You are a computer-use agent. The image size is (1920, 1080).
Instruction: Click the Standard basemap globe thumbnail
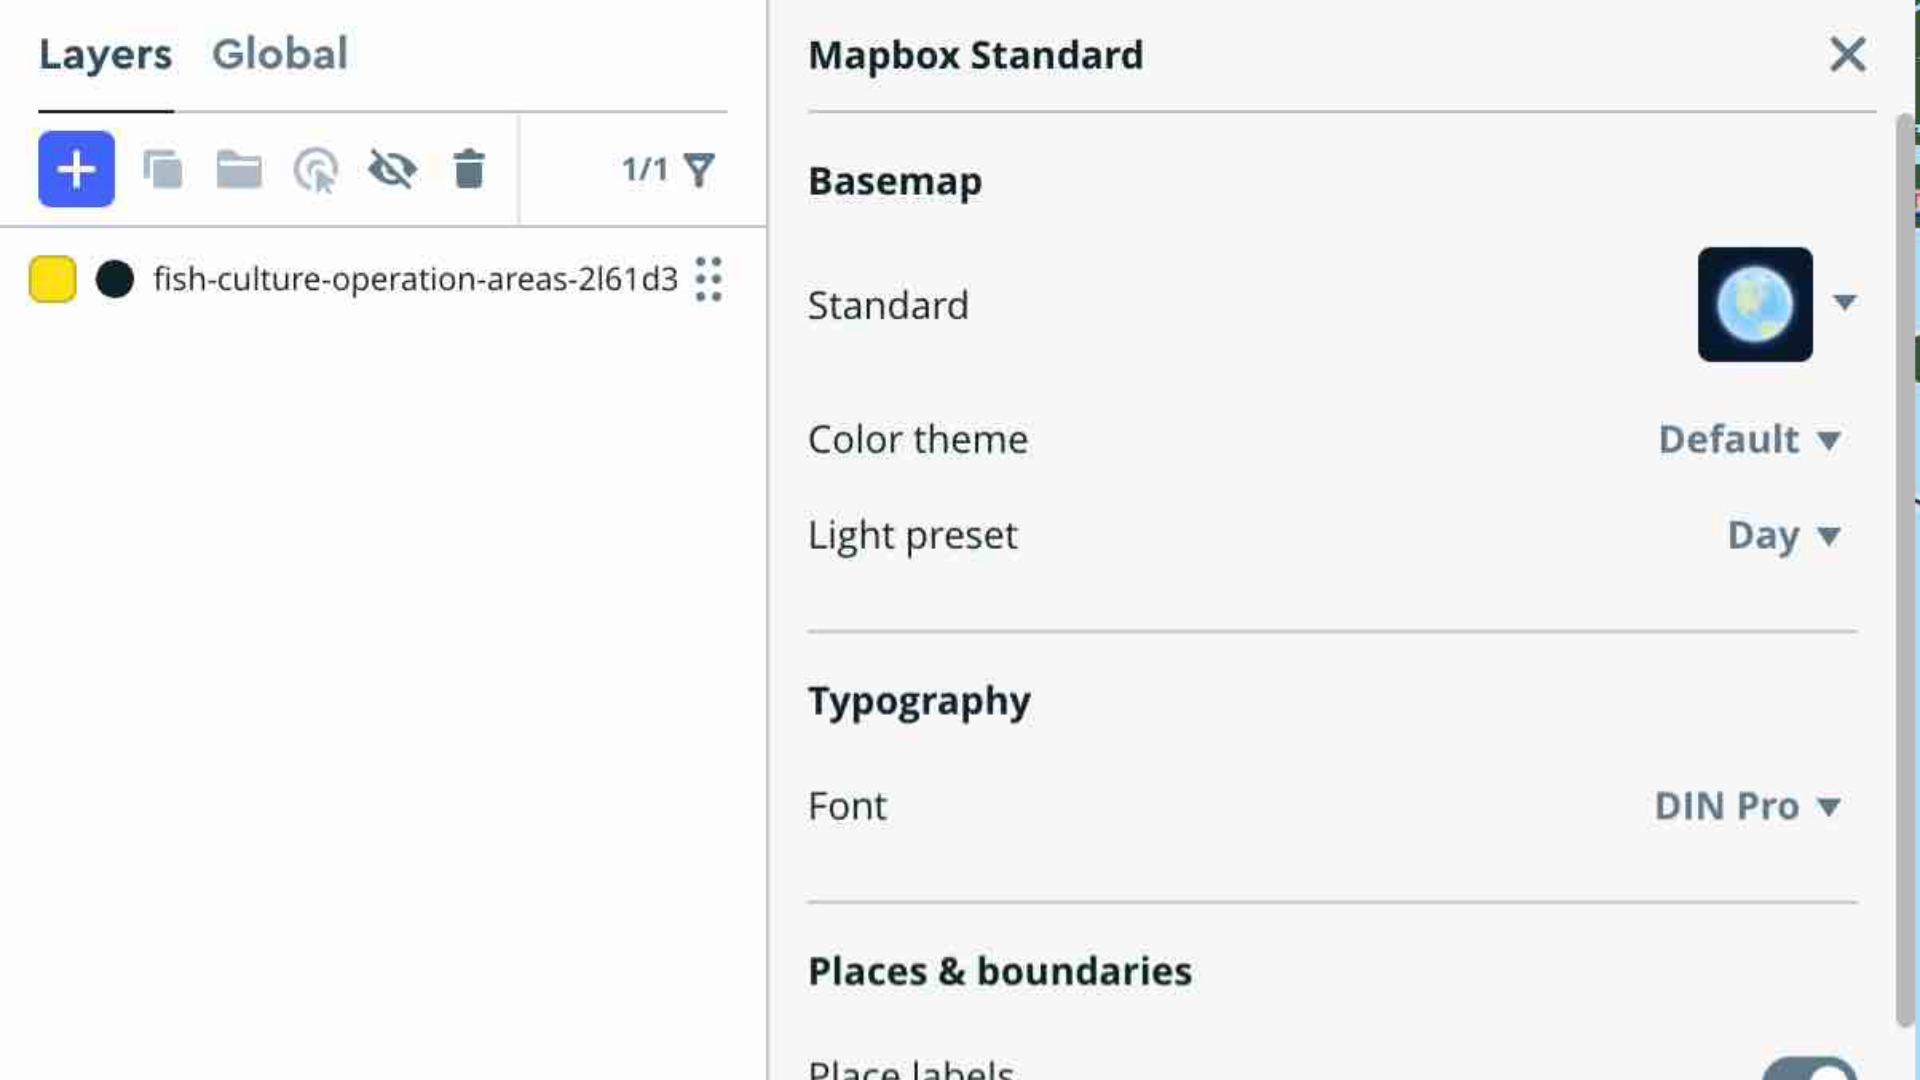point(1754,305)
